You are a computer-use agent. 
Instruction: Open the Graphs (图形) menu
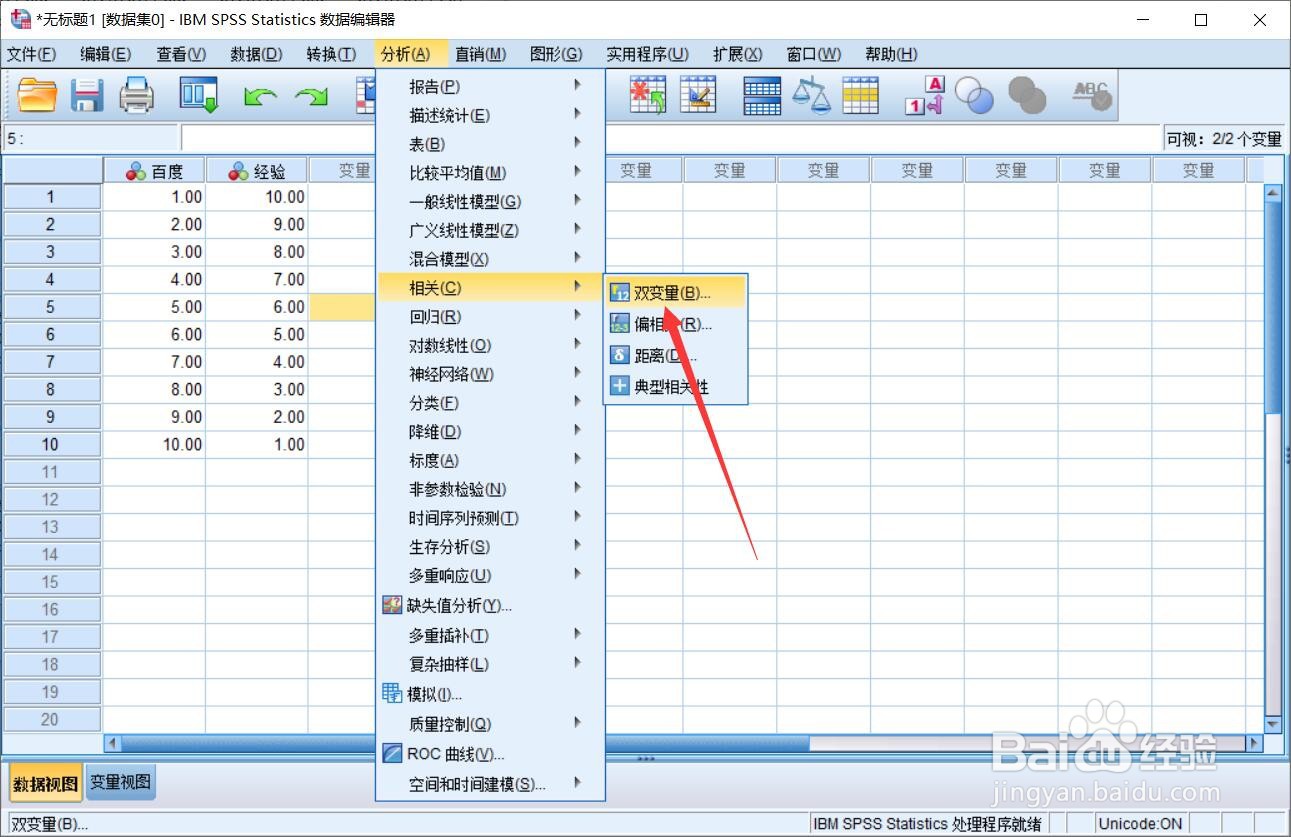[556, 54]
